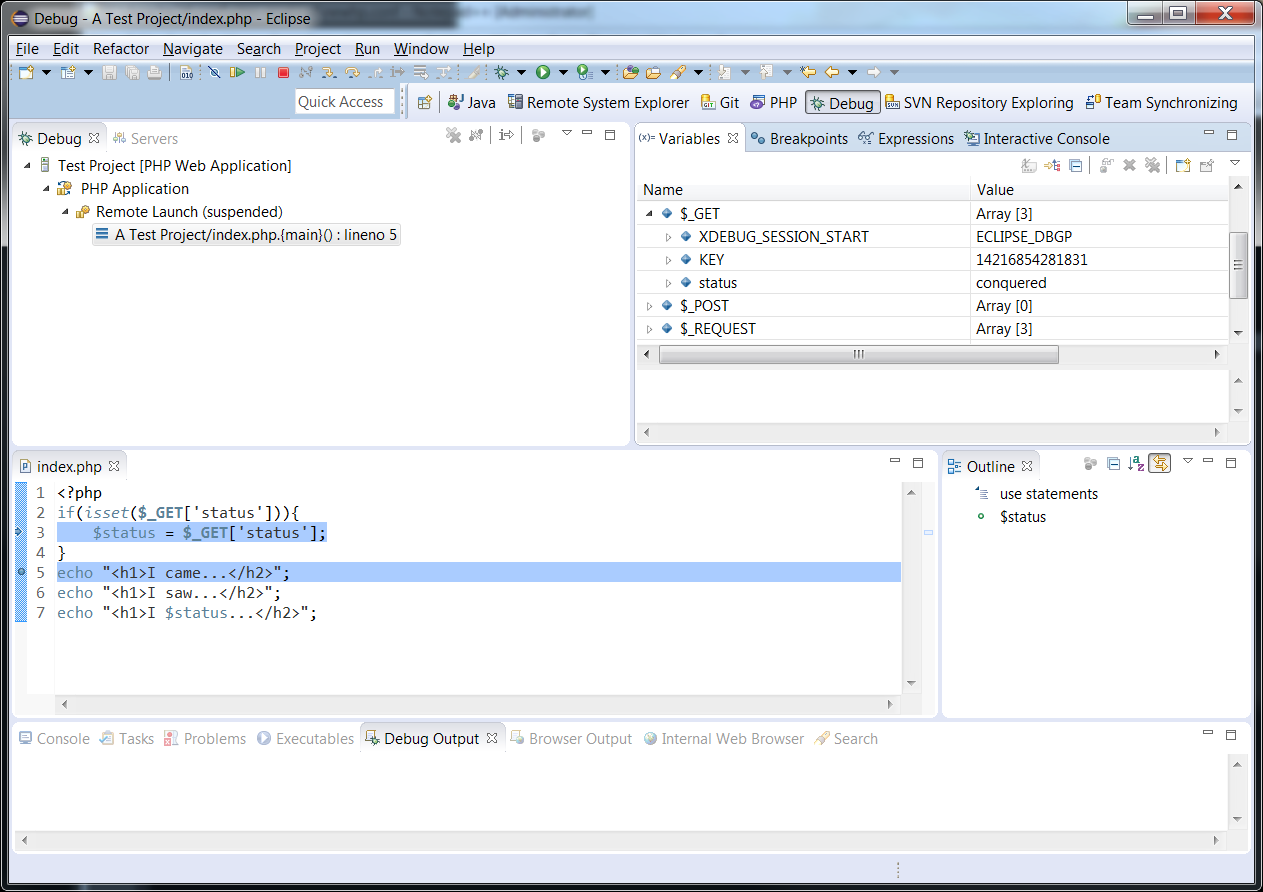The width and height of the screenshot is (1263, 892).
Task: Click the Quick Access search field
Action: [x=345, y=102]
